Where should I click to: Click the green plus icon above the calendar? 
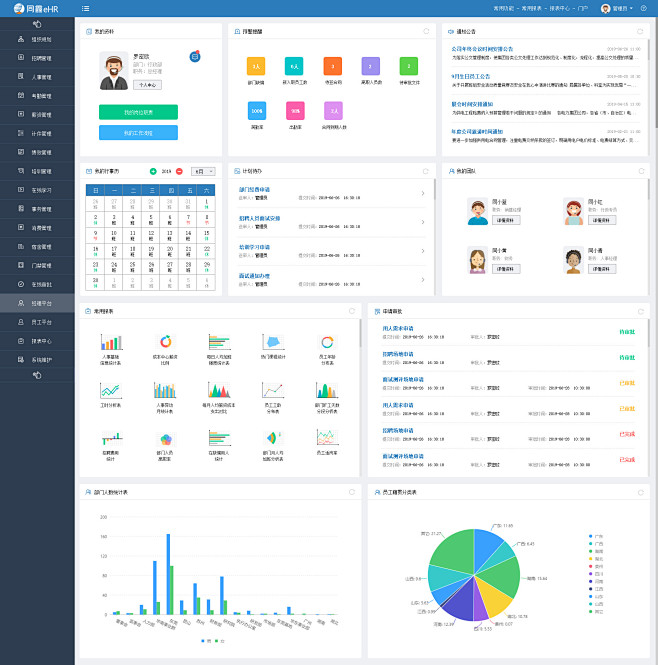(153, 171)
